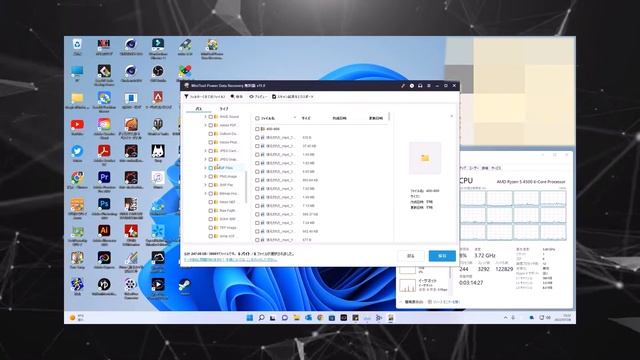Sort file list by 作成日時 column

339,118
